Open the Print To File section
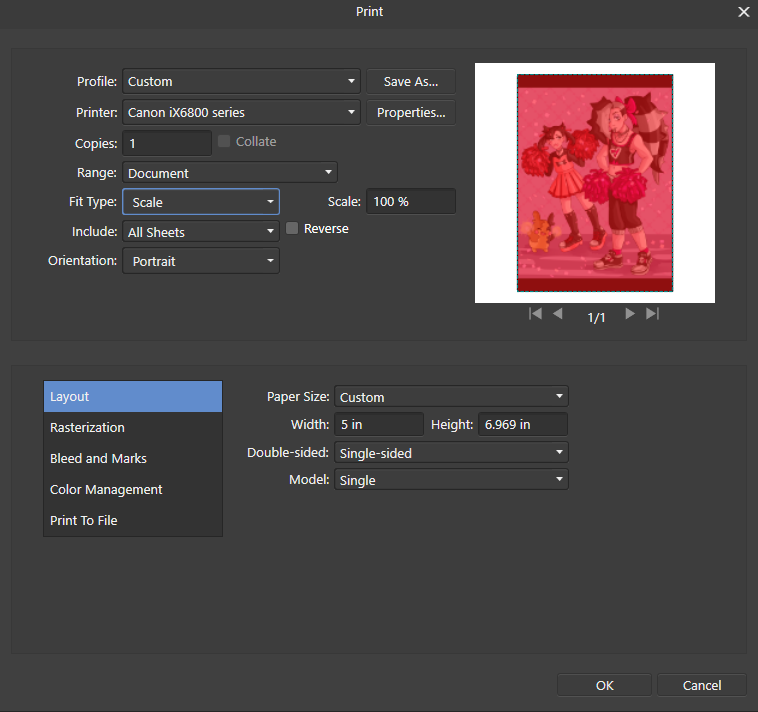The height and width of the screenshot is (712, 758). pos(133,520)
